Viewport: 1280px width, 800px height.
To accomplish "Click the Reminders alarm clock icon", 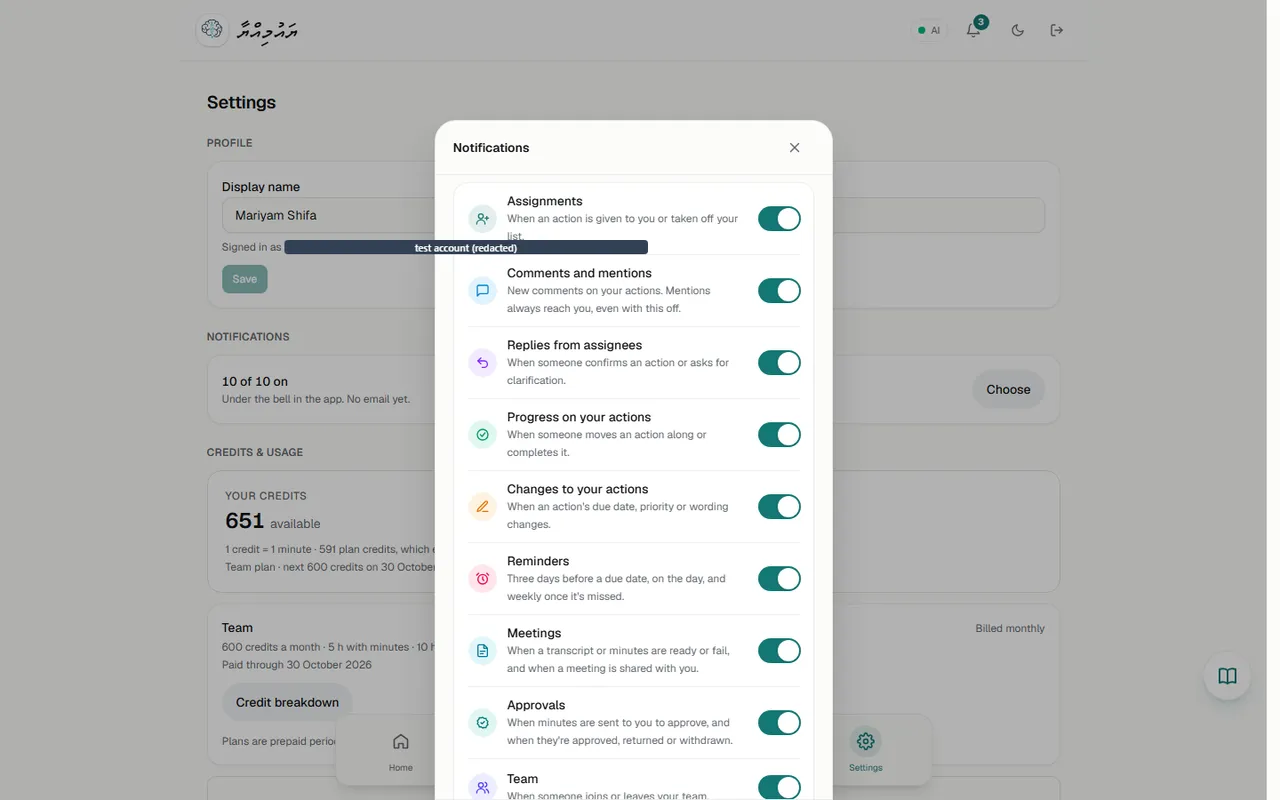I will tap(483, 579).
